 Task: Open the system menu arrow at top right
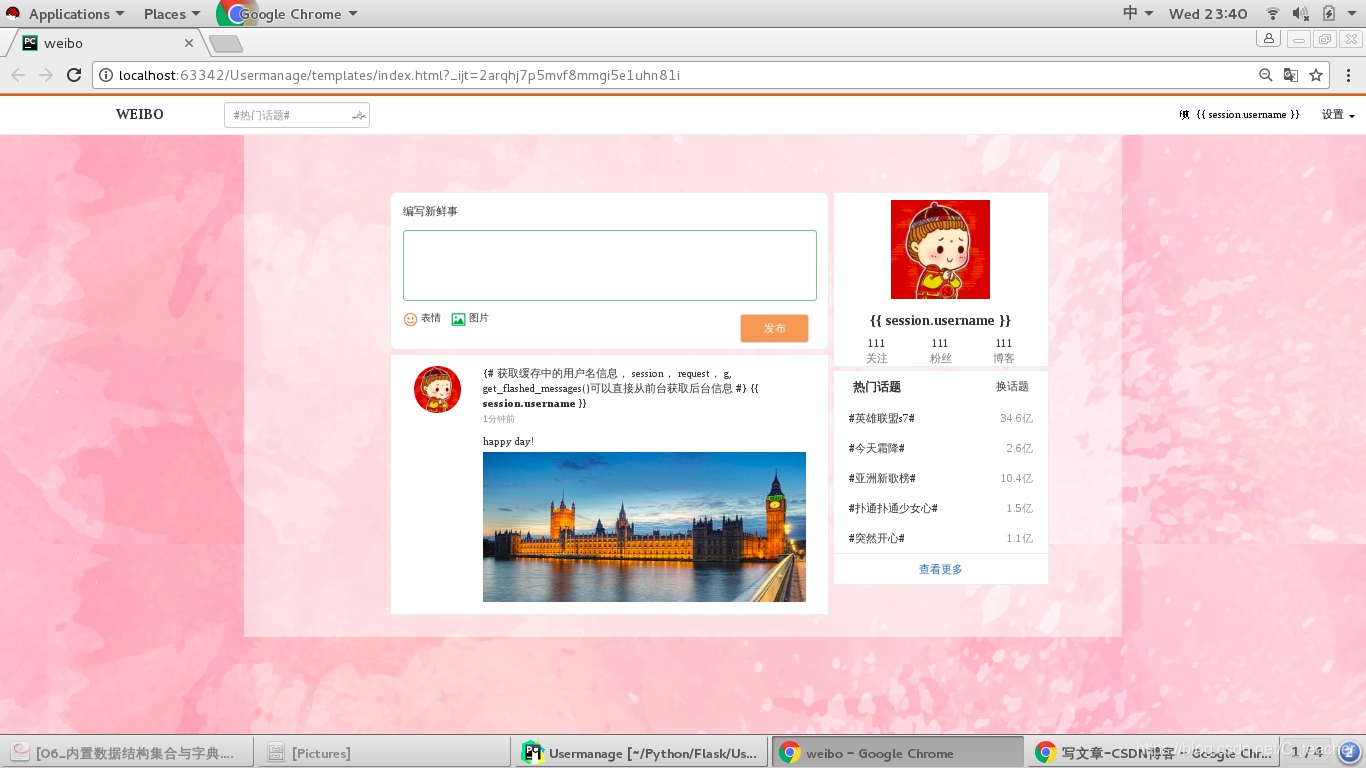(x=1351, y=14)
